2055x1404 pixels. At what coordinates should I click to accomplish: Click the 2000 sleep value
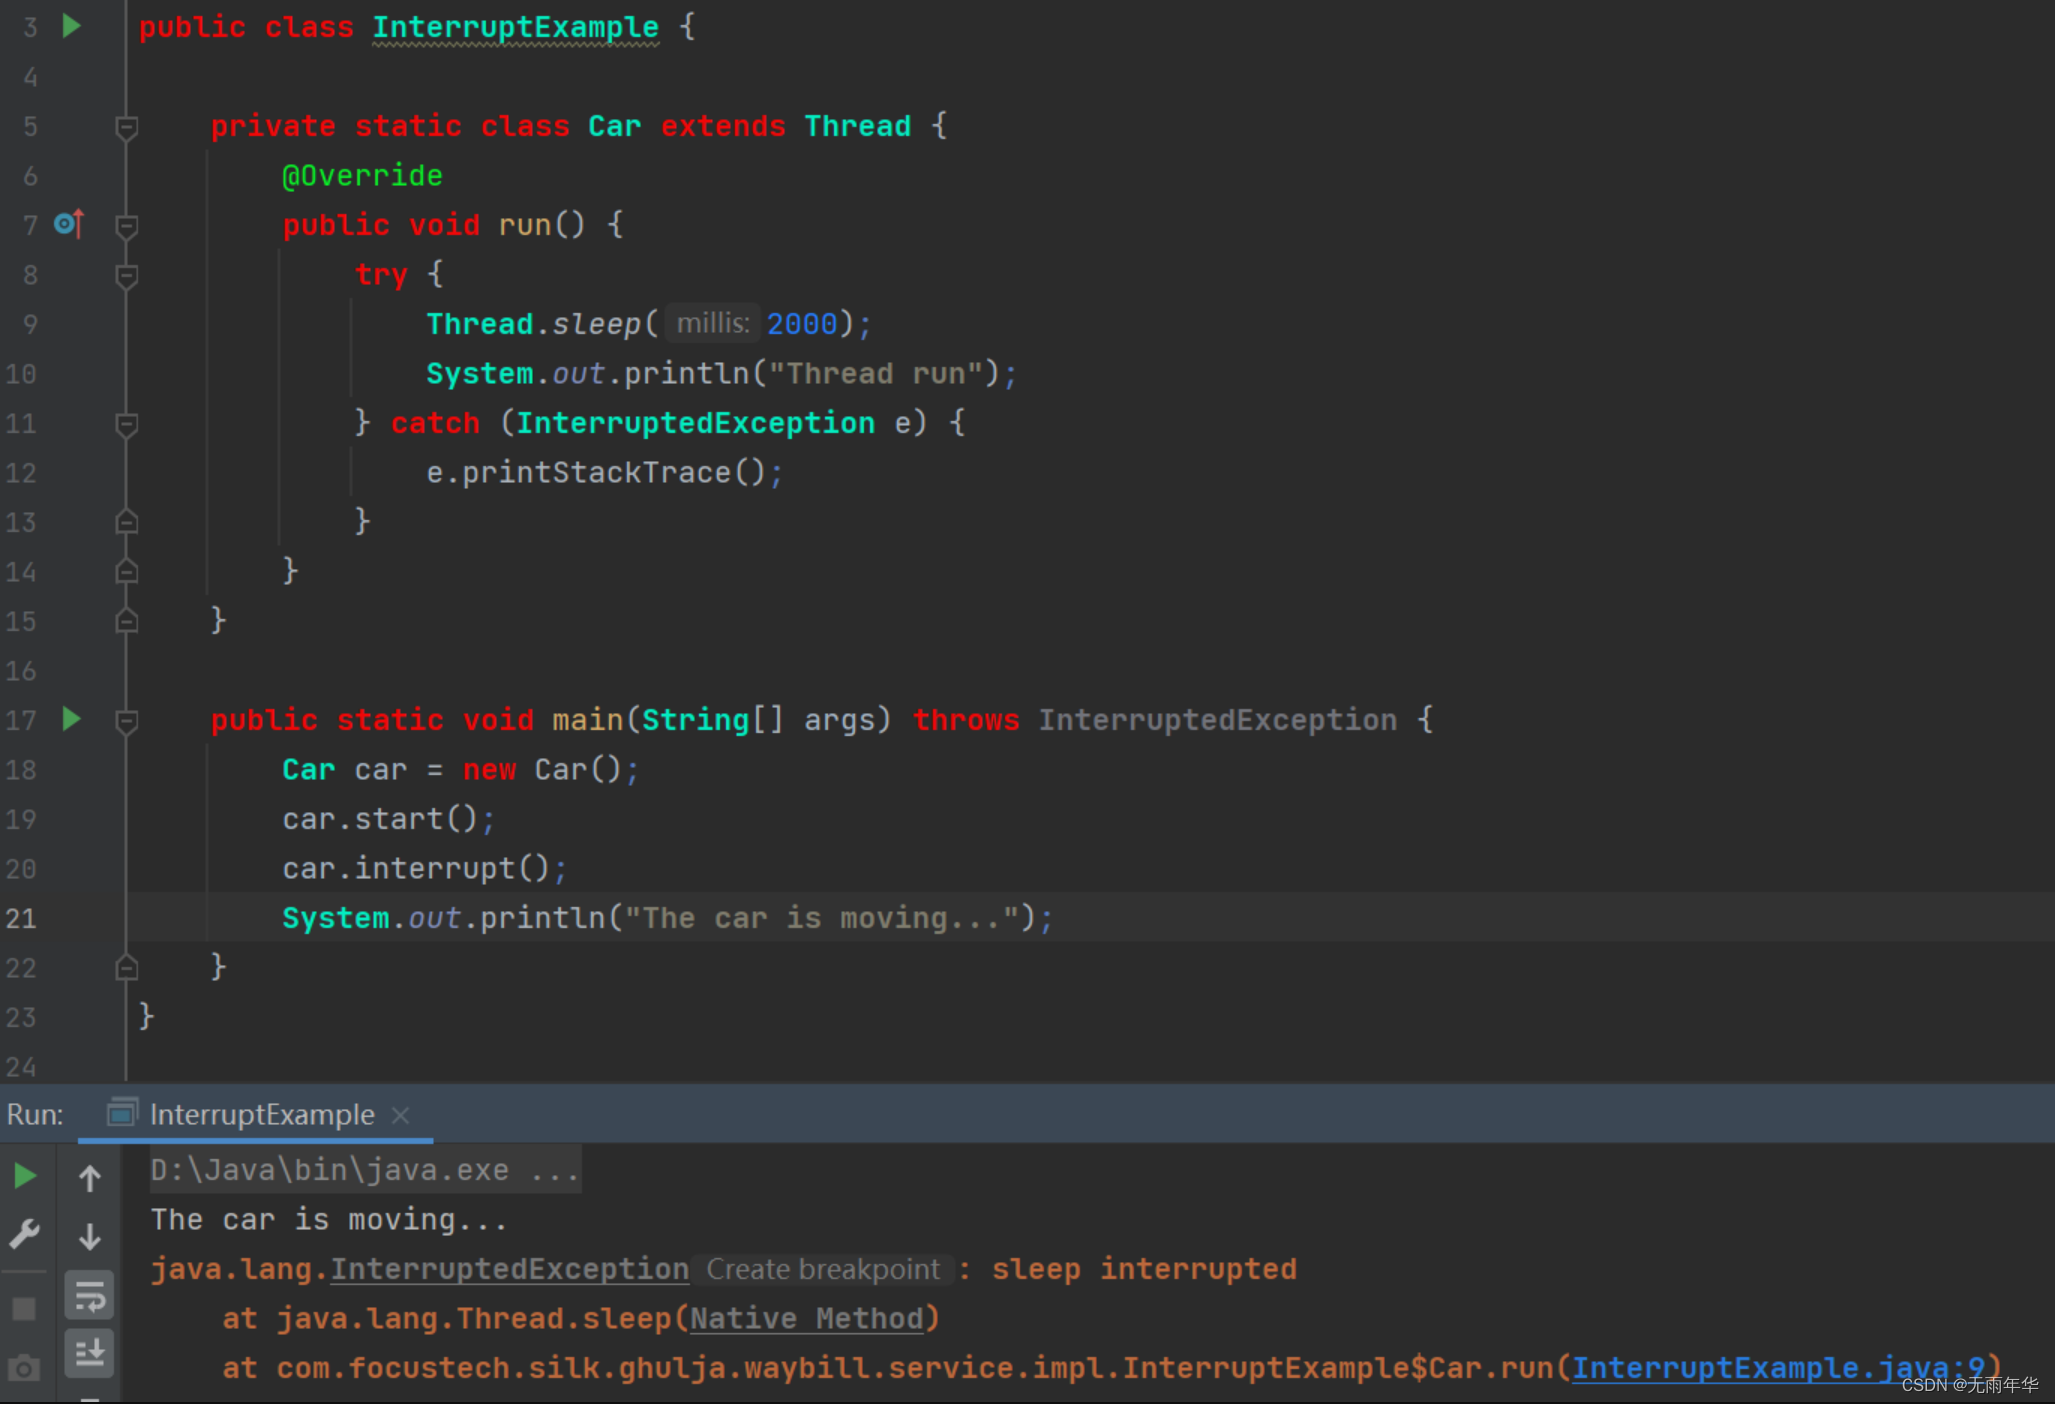(x=802, y=323)
